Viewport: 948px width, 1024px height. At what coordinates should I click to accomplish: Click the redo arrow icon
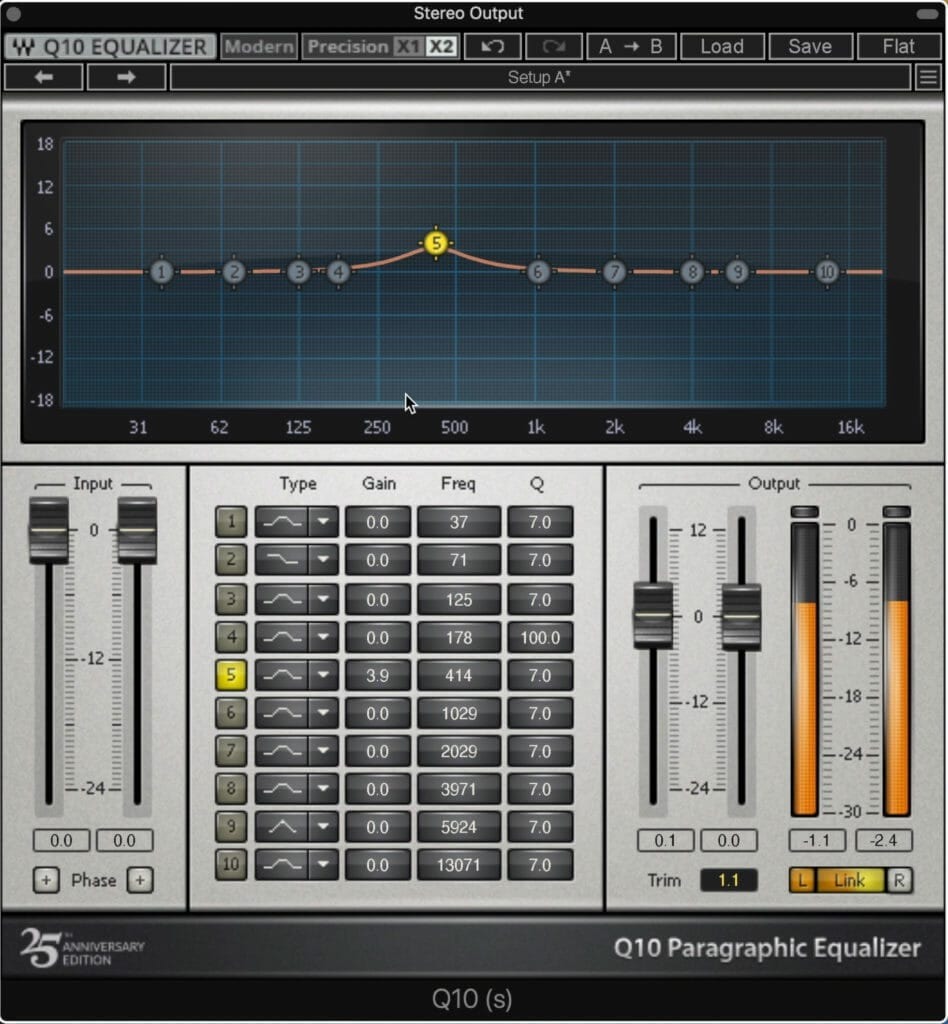554,46
